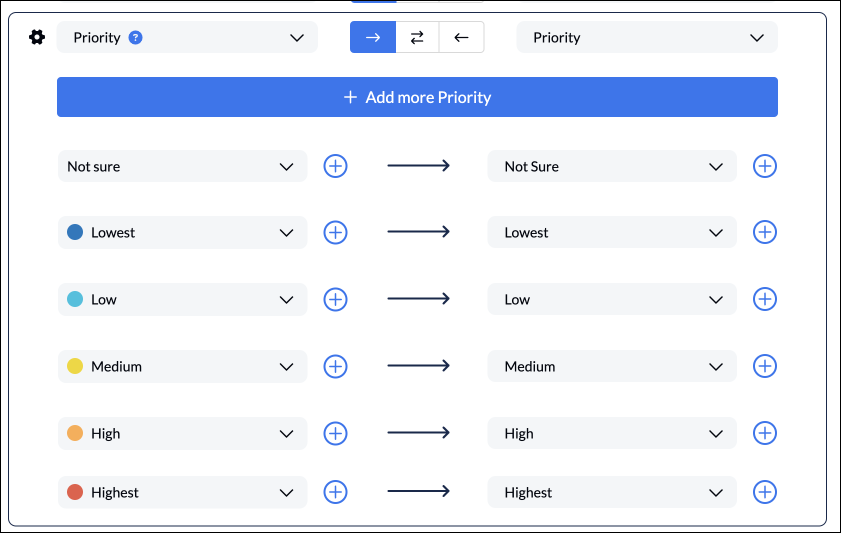Select the two-way sync direction toggle
Image resolution: width=841 pixels, height=533 pixels.
[x=417, y=38]
